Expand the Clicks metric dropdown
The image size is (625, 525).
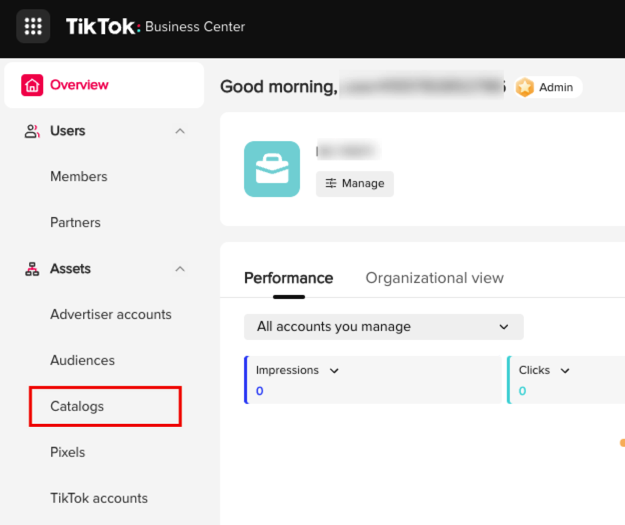point(565,371)
